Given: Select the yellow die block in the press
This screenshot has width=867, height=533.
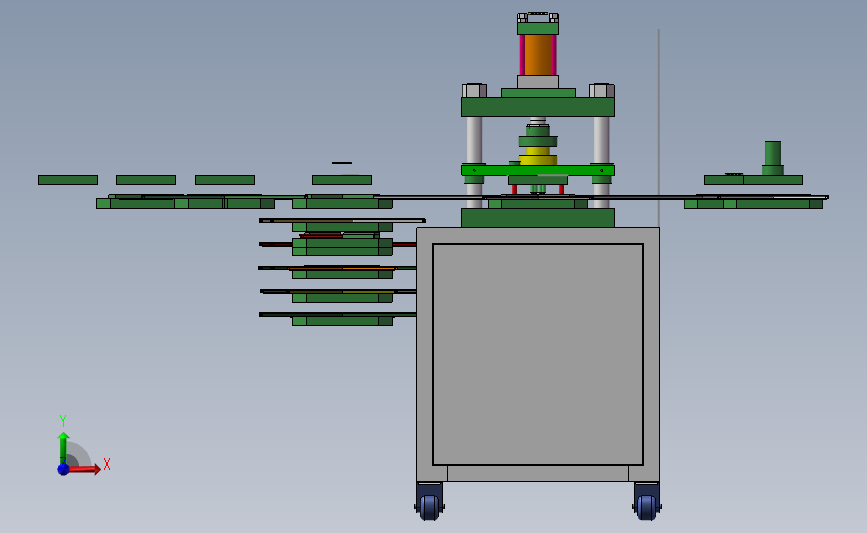Looking at the screenshot, I should click(537, 156).
